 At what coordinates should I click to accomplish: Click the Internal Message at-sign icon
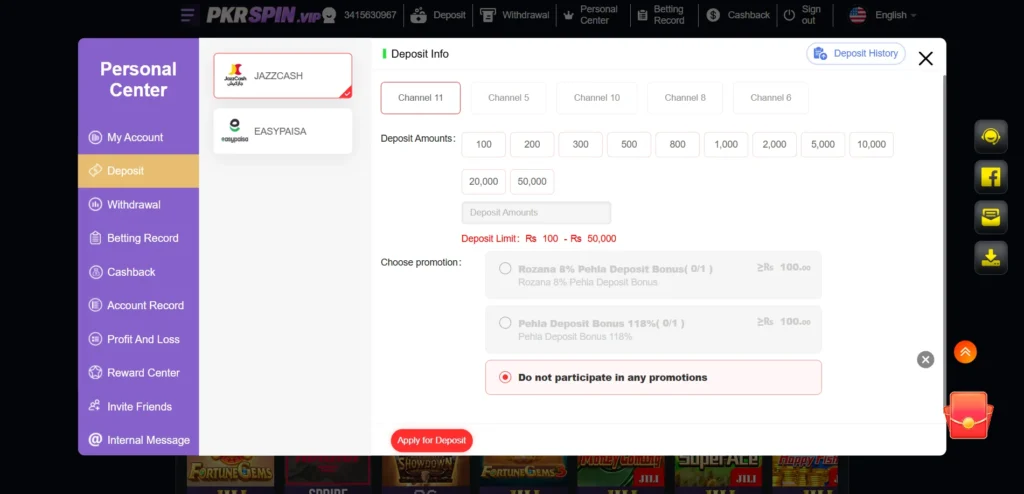pos(95,440)
